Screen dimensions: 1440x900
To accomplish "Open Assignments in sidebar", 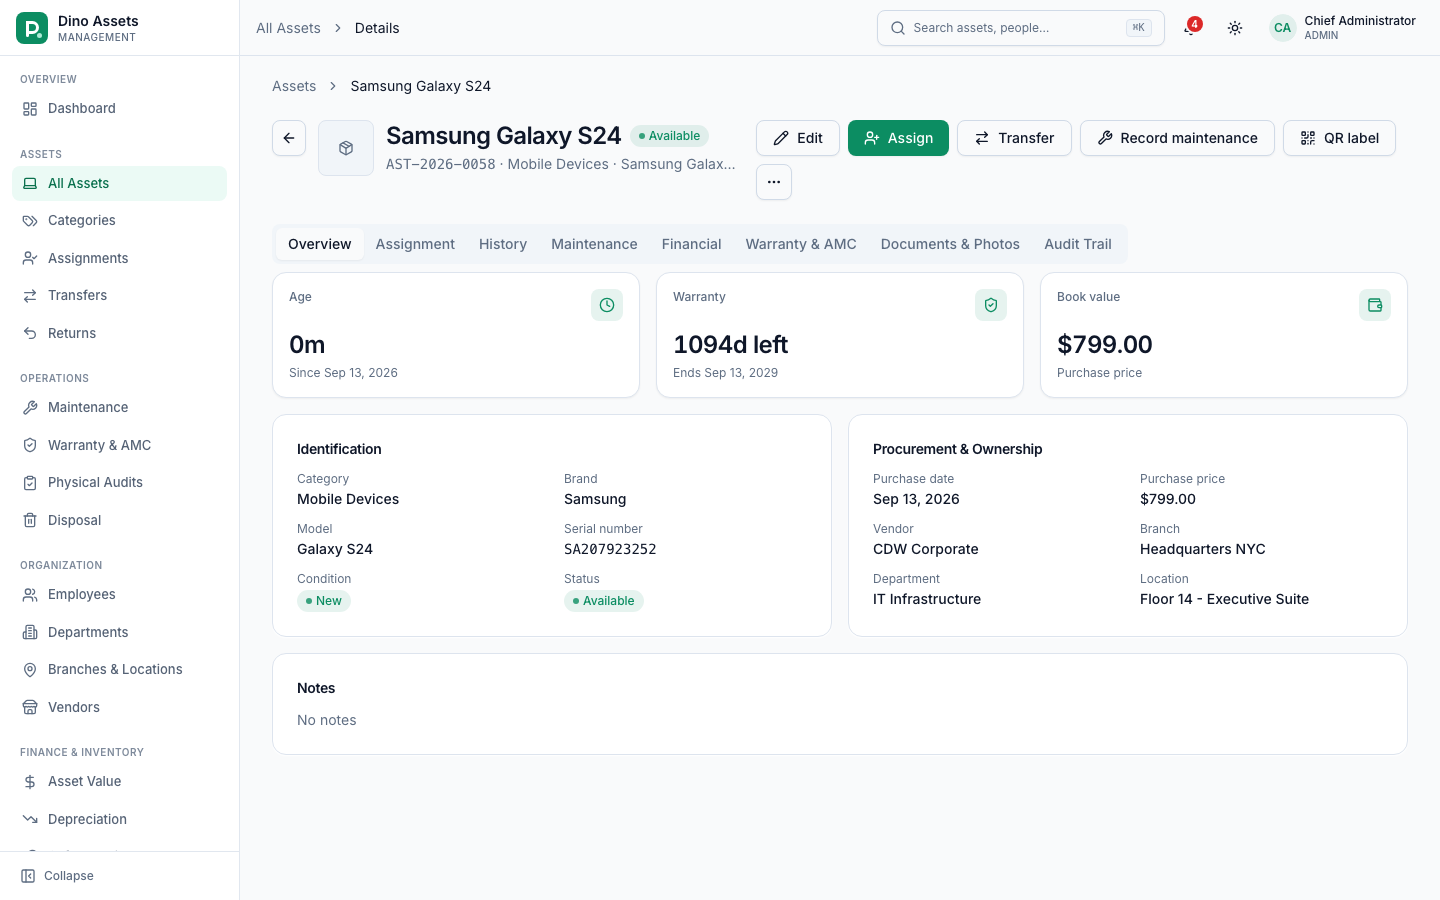I will [119, 258].
